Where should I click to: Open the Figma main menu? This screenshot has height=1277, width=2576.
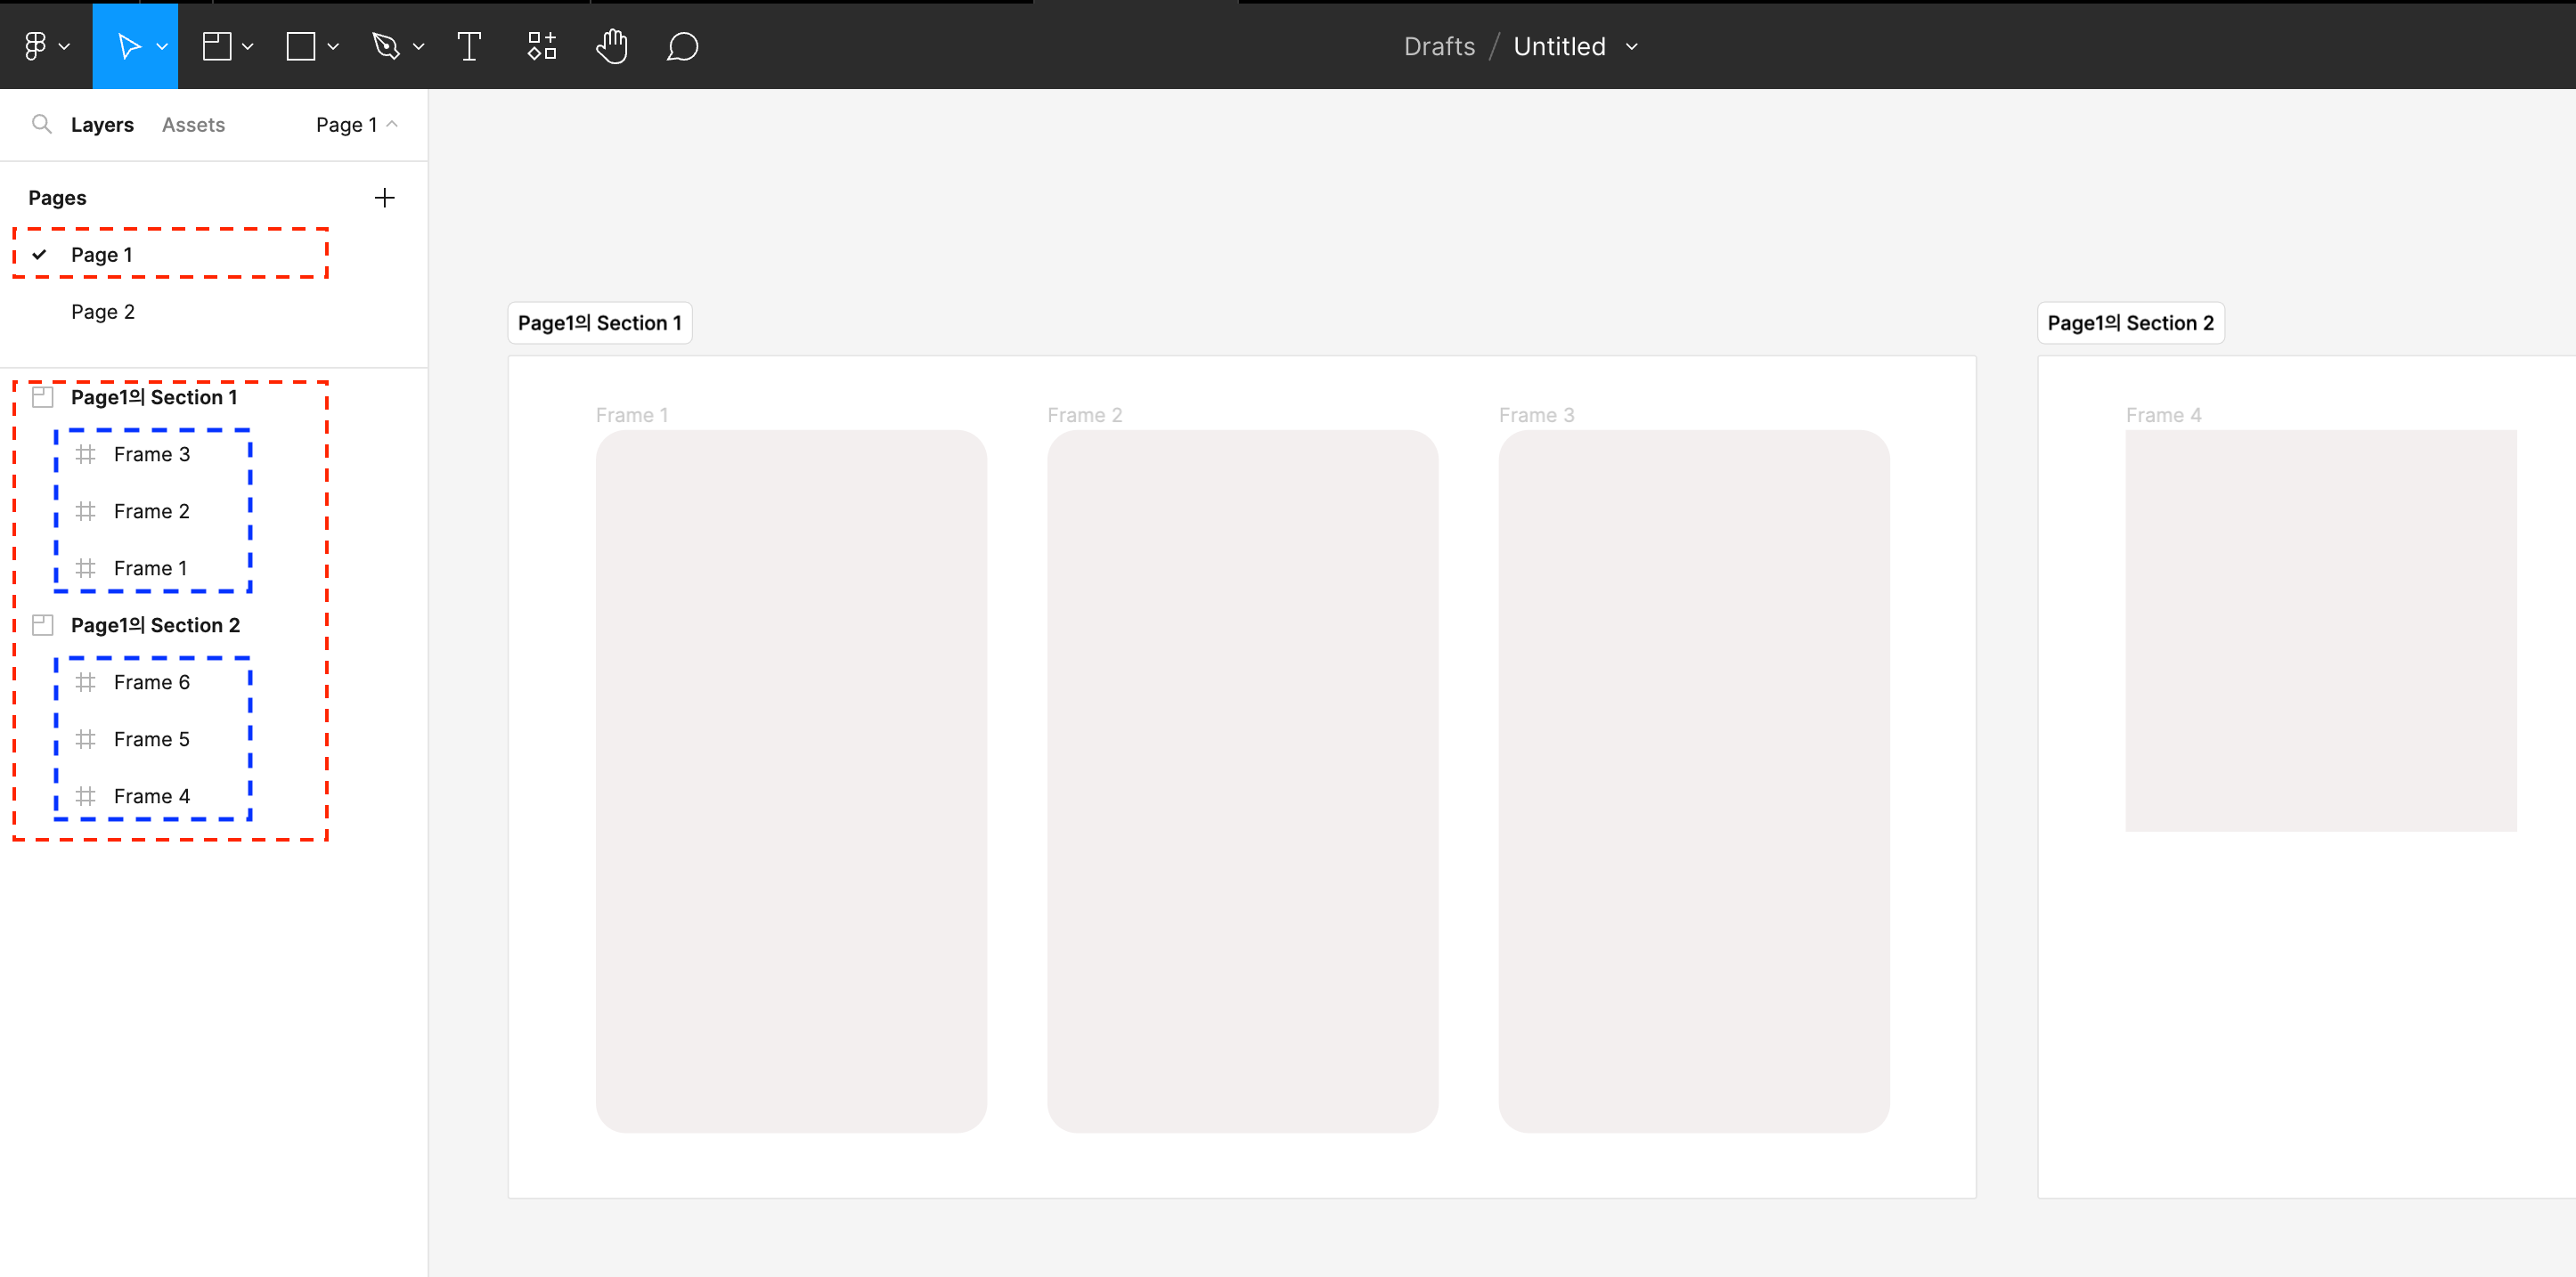(36, 46)
